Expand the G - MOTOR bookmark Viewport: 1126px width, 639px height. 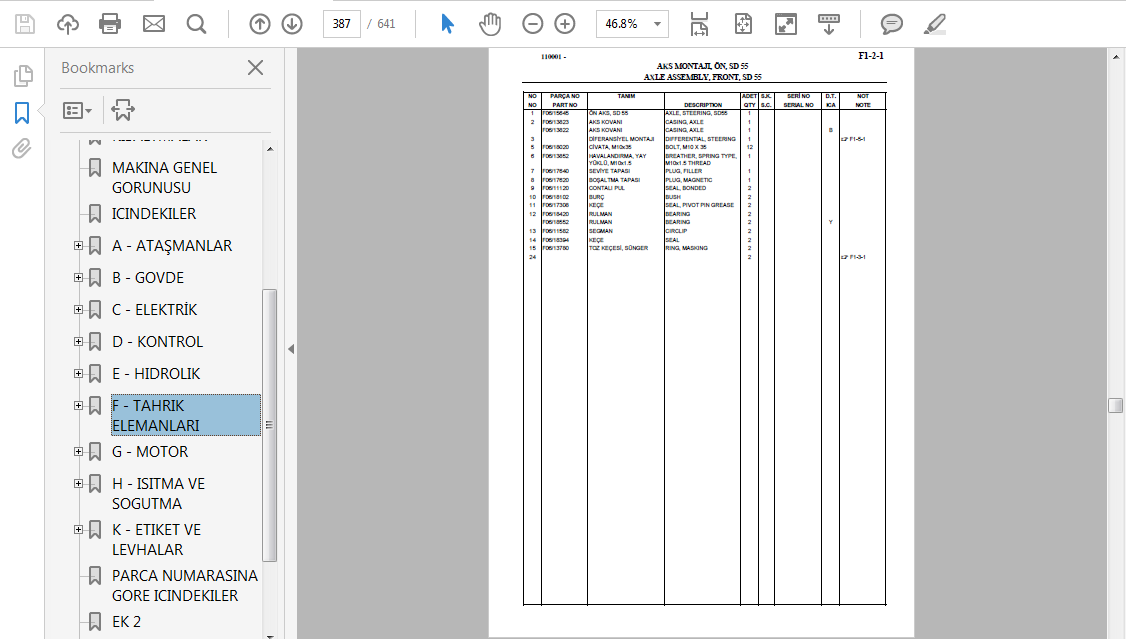pyautogui.click(x=78, y=452)
